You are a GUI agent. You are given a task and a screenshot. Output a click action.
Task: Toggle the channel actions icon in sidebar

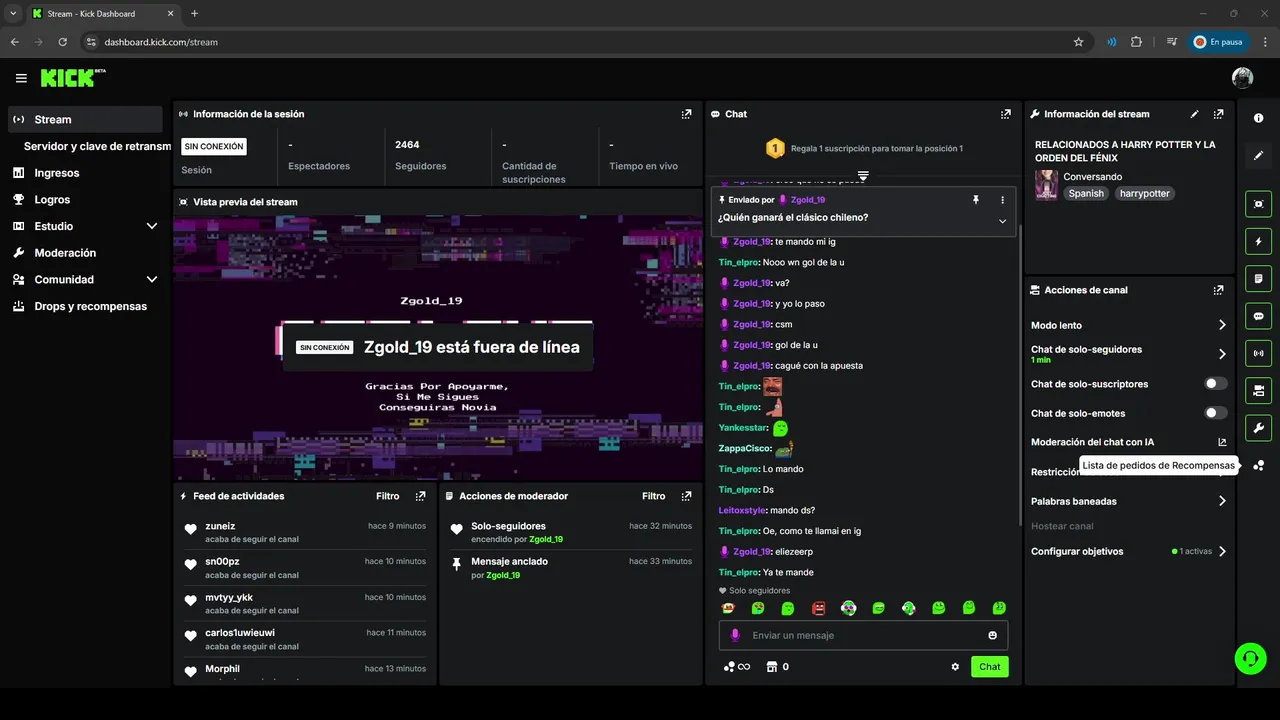(x=1258, y=390)
